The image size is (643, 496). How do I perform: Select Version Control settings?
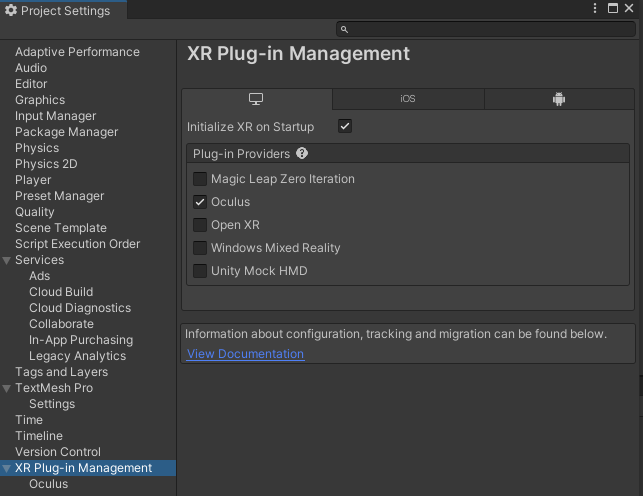pos(58,451)
